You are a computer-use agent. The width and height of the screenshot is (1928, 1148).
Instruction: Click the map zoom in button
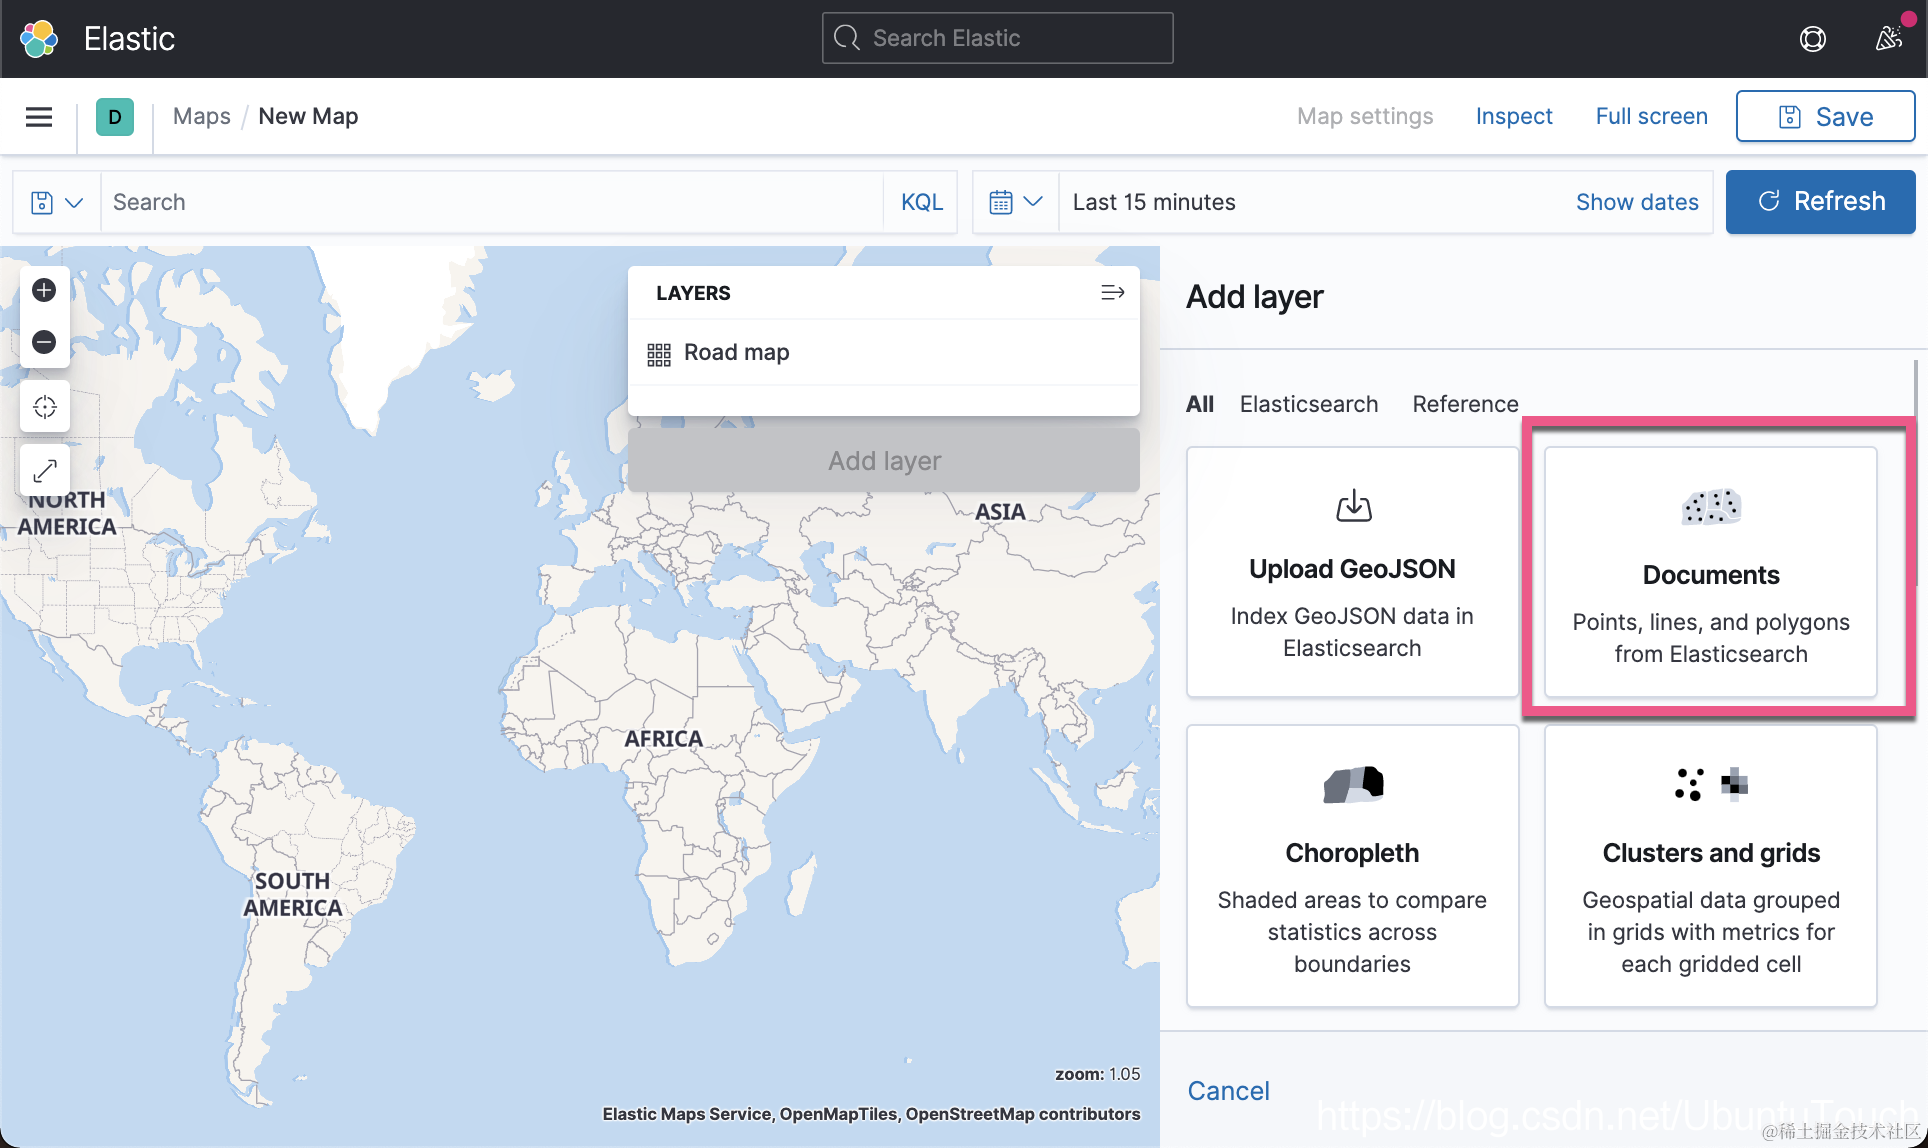(44, 290)
